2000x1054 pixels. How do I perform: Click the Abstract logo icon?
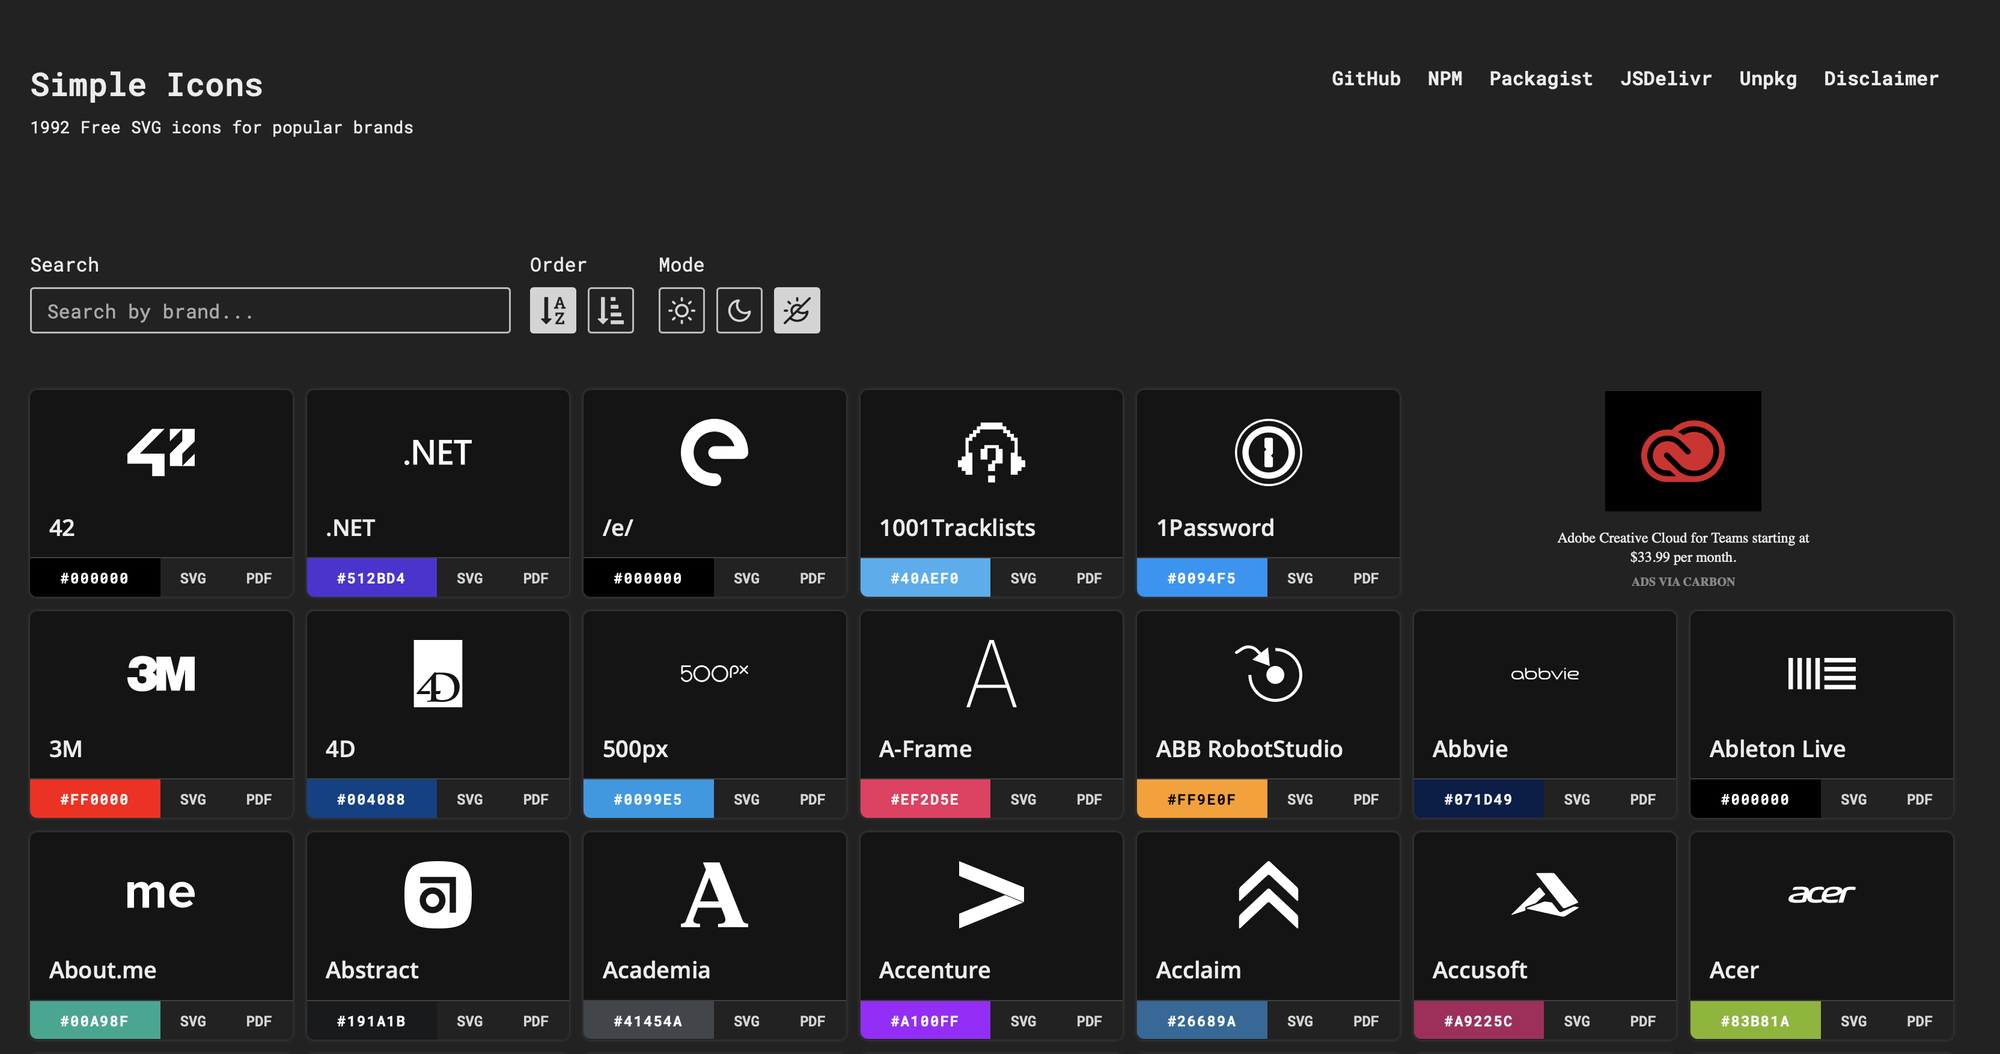438,895
